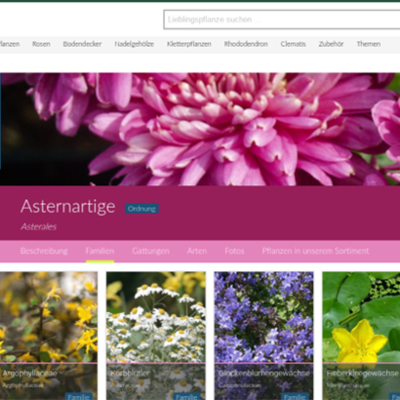Open the Rhododendron navigation item
400x400 pixels.
coord(246,44)
